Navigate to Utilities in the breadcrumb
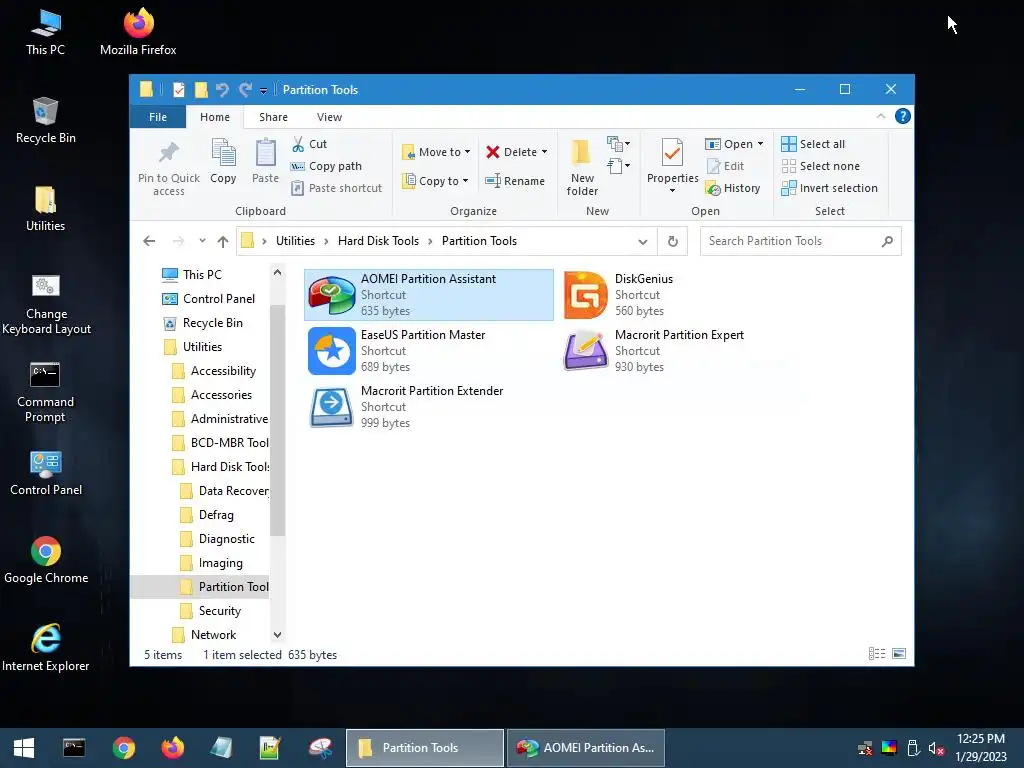 pos(295,241)
